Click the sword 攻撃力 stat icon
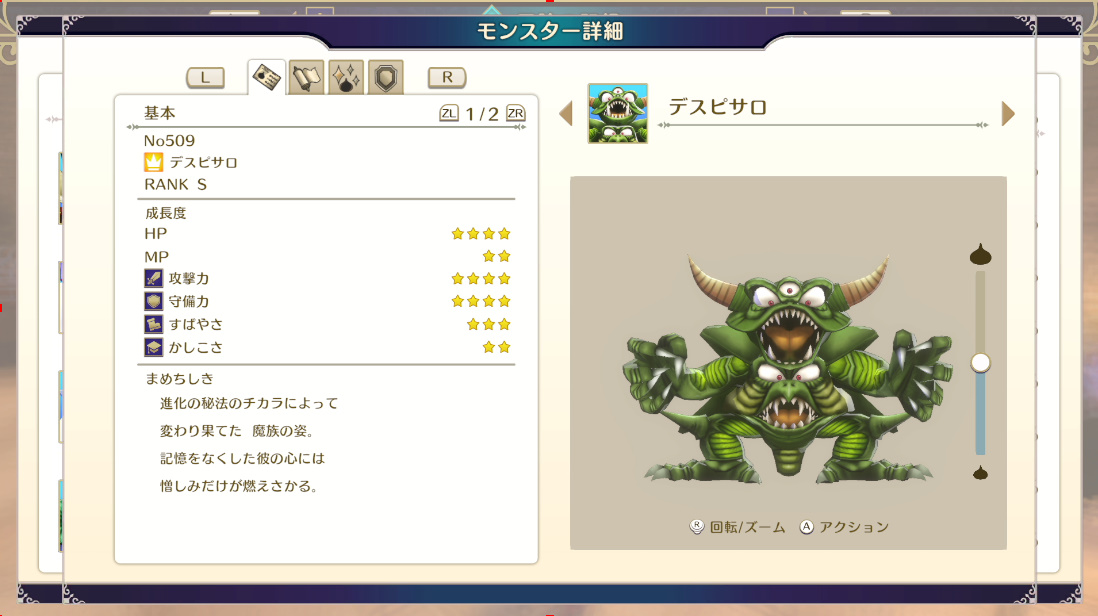 point(153,279)
